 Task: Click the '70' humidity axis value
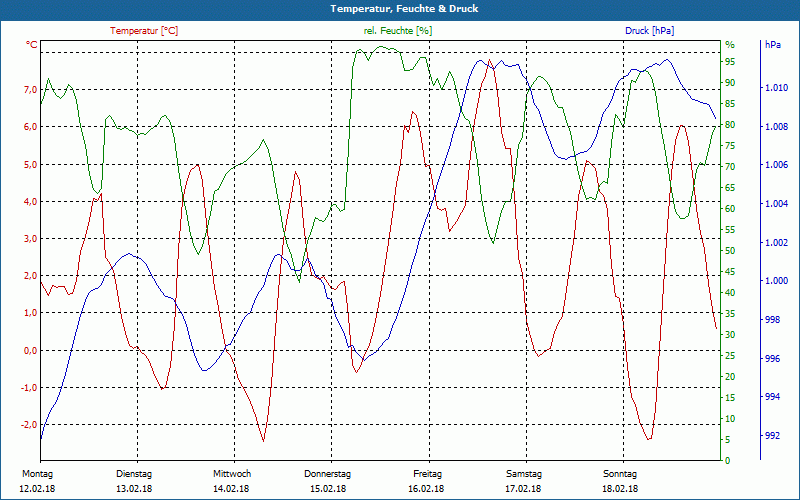coord(730,167)
